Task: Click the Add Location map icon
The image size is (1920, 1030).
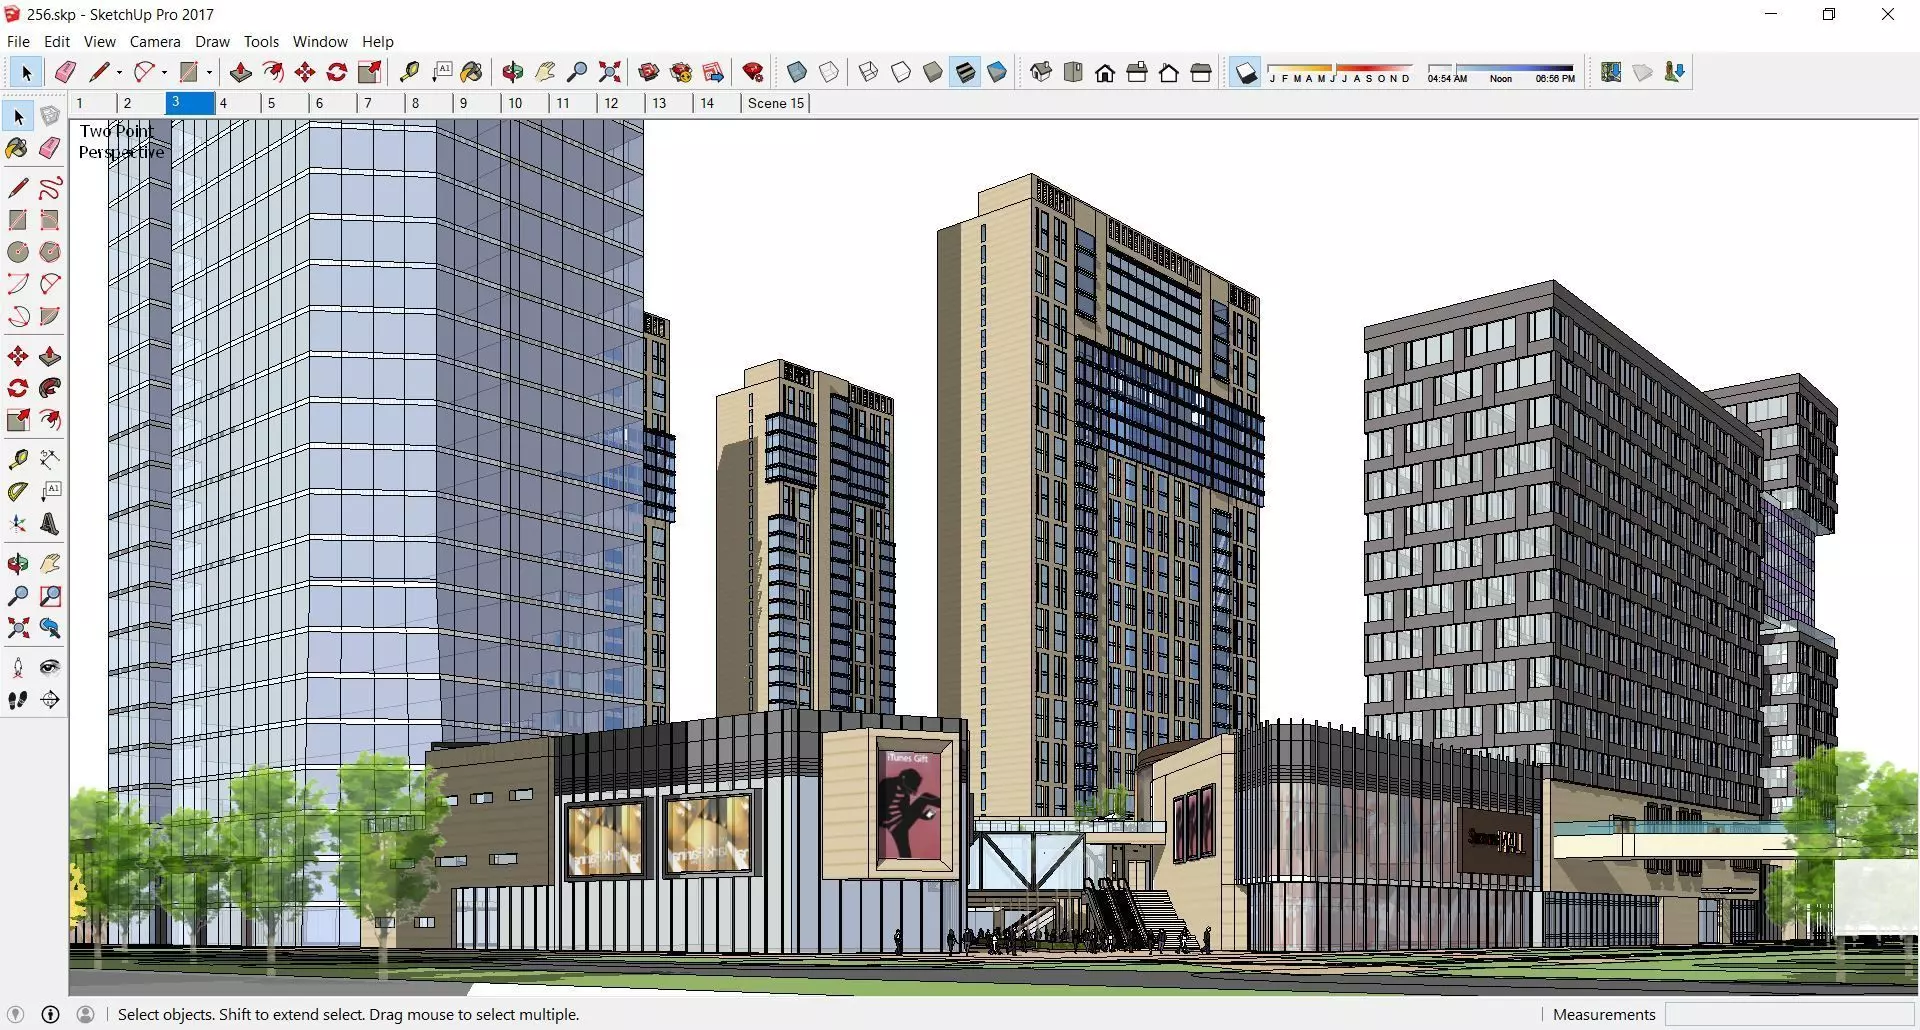Action: pos(1611,72)
